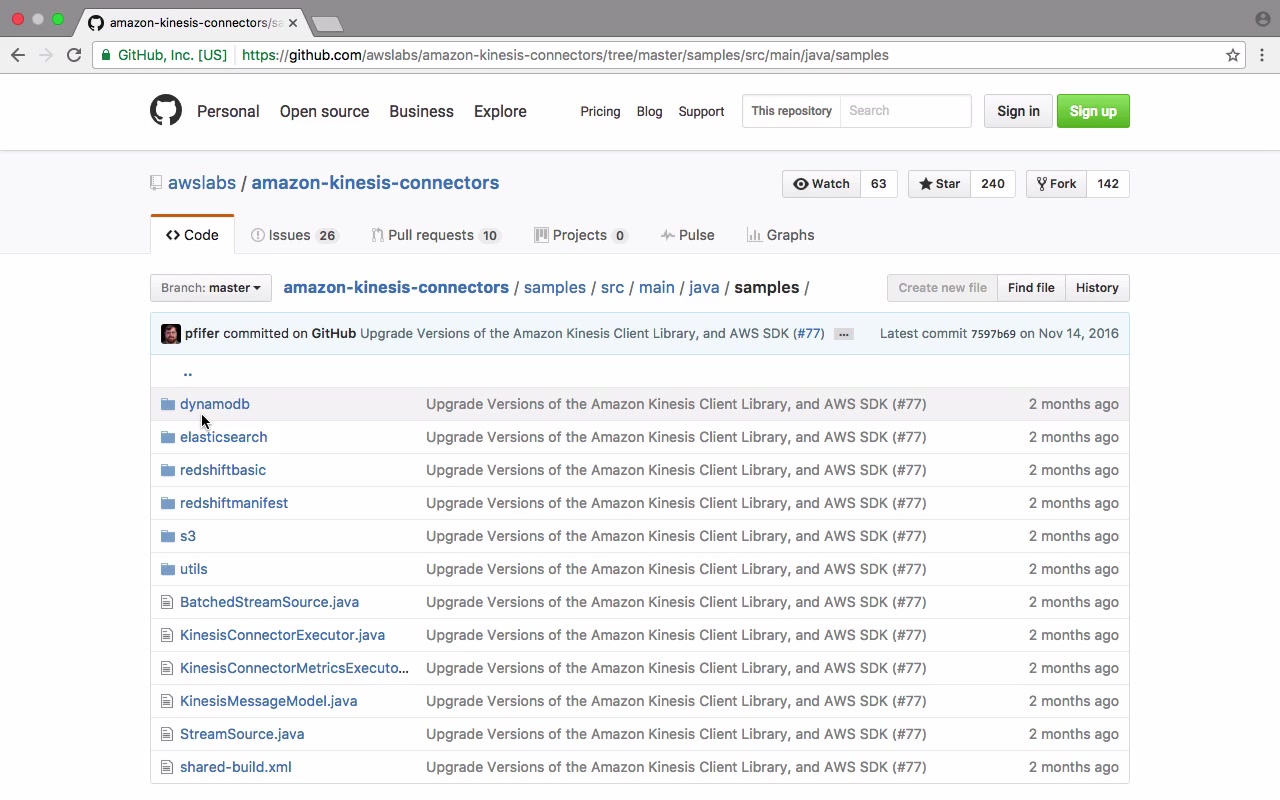
Task: Star the amazon-kinesis-connectors repository
Action: 939,184
